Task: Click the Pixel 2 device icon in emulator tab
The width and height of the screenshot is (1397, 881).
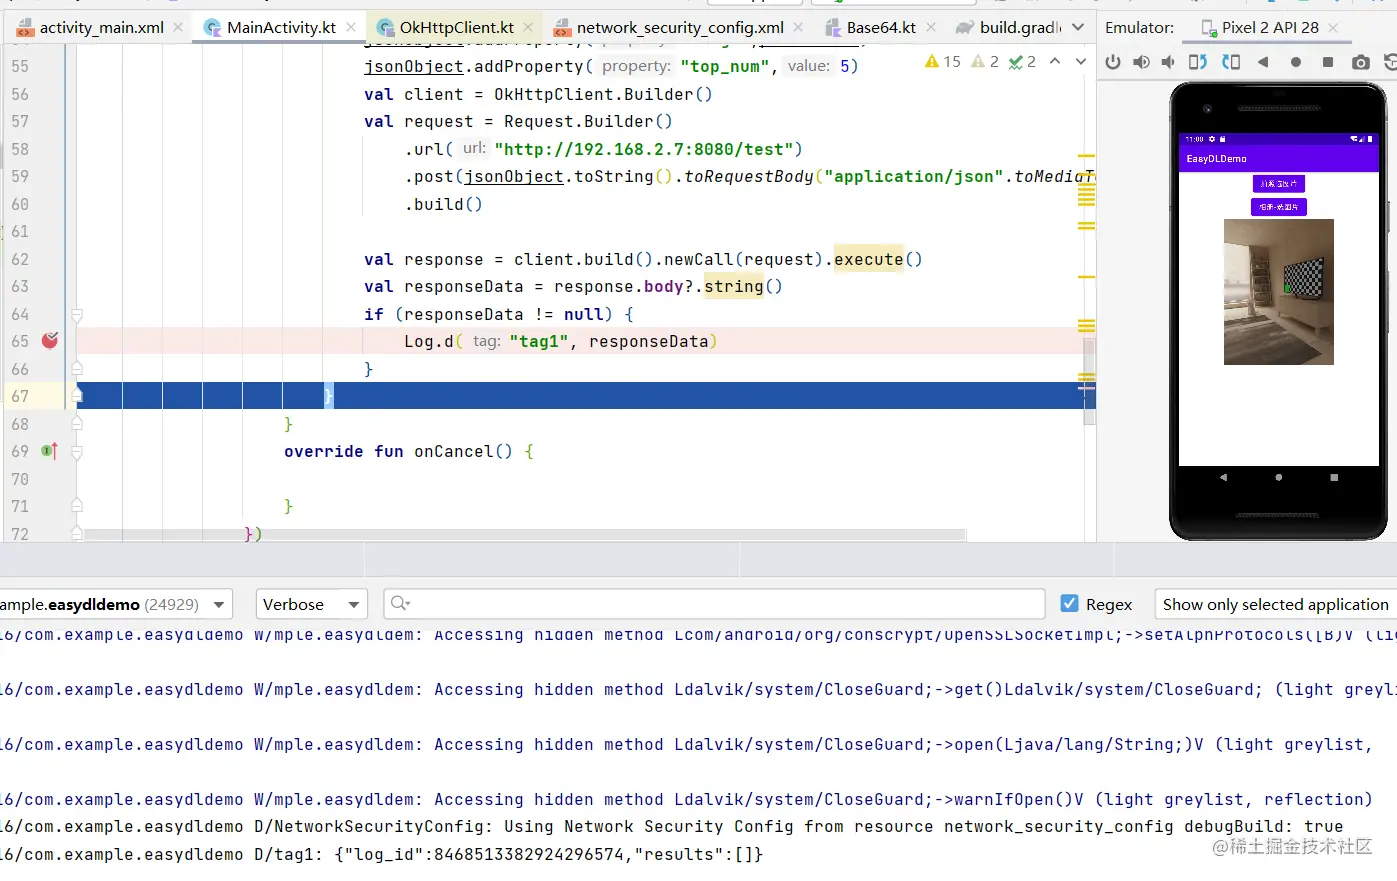Action: click(x=1207, y=28)
